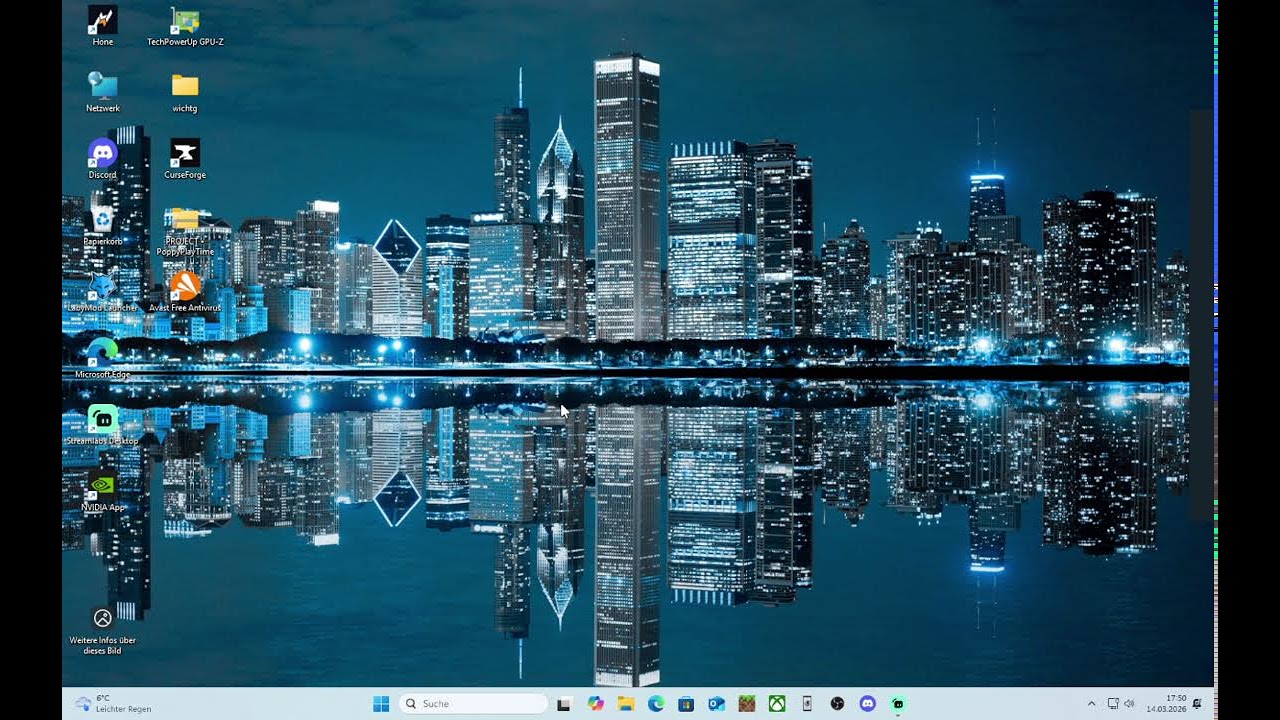Screen dimensions: 1280x720
Task: Launch Minecraft from the taskbar
Action: pyautogui.click(x=746, y=704)
